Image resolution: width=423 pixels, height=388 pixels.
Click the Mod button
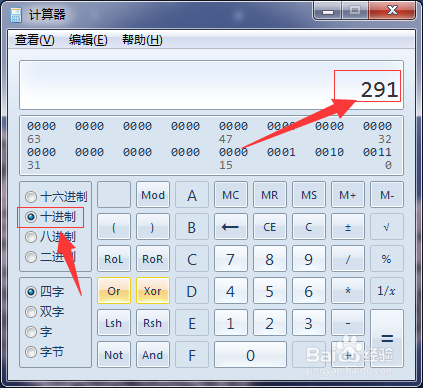coord(153,195)
